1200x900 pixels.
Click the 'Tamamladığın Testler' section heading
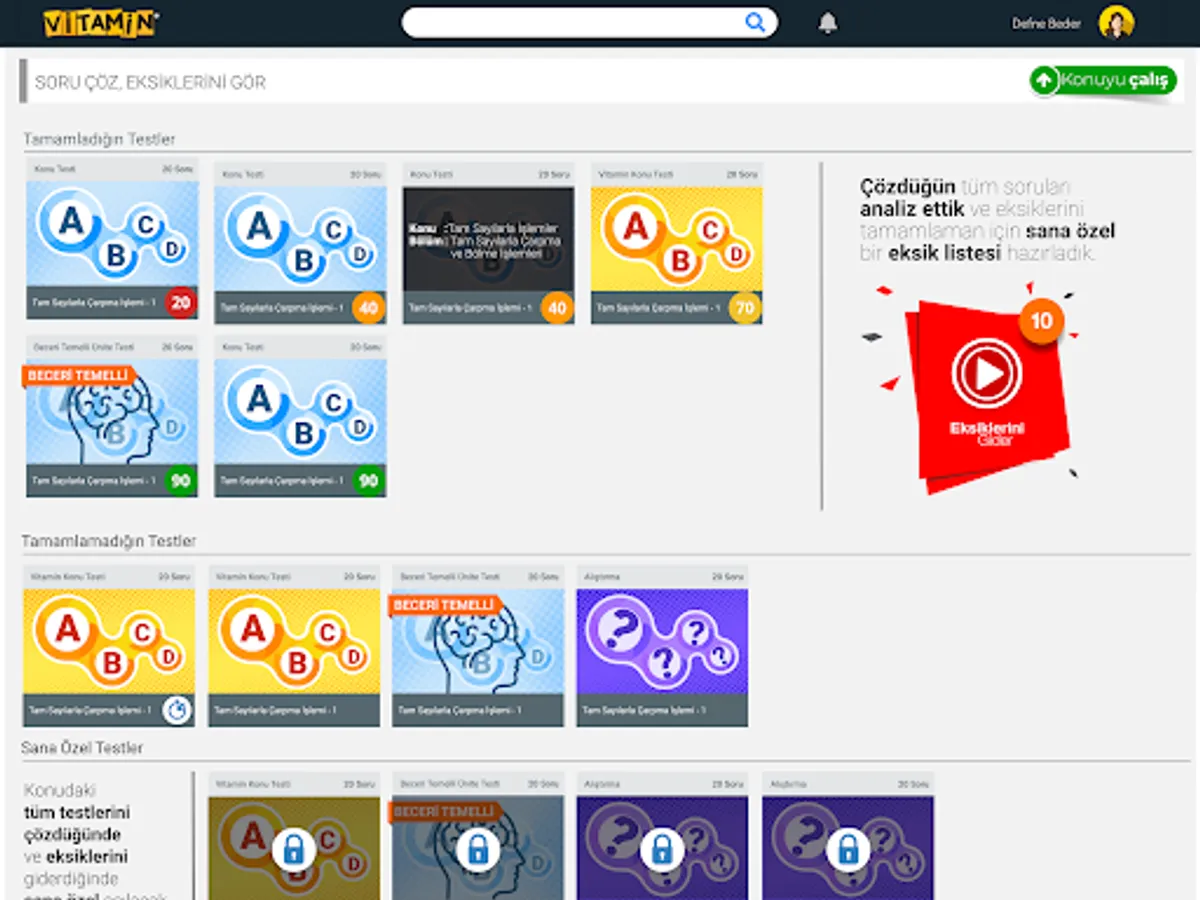click(x=99, y=139)
